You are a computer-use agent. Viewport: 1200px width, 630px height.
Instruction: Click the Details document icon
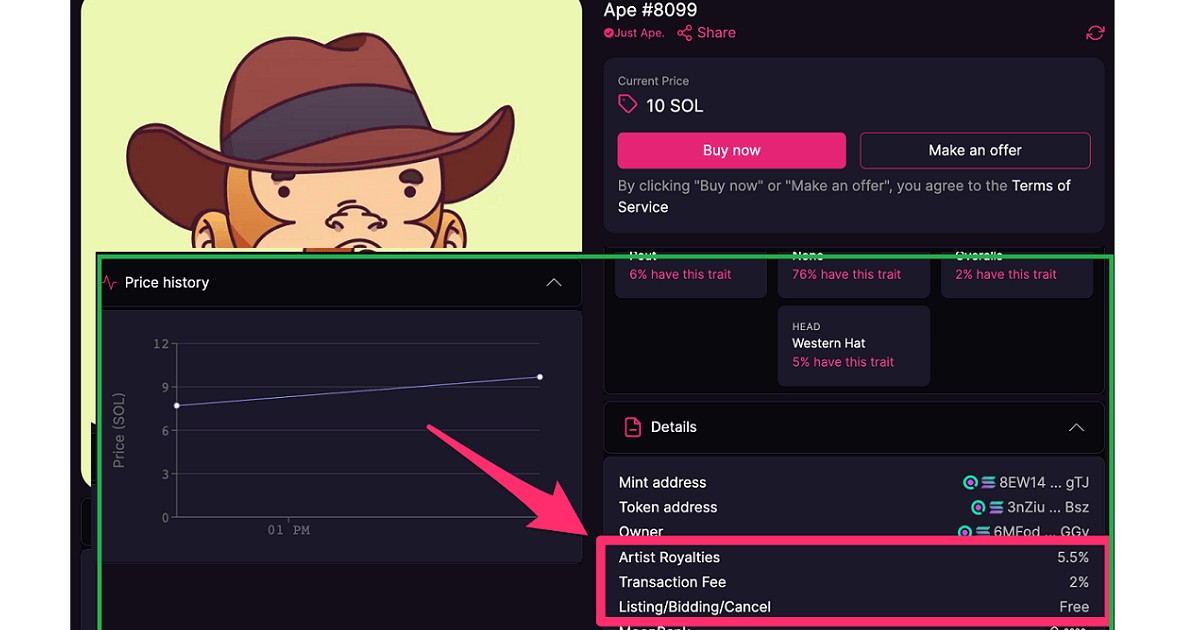(632, 427)
